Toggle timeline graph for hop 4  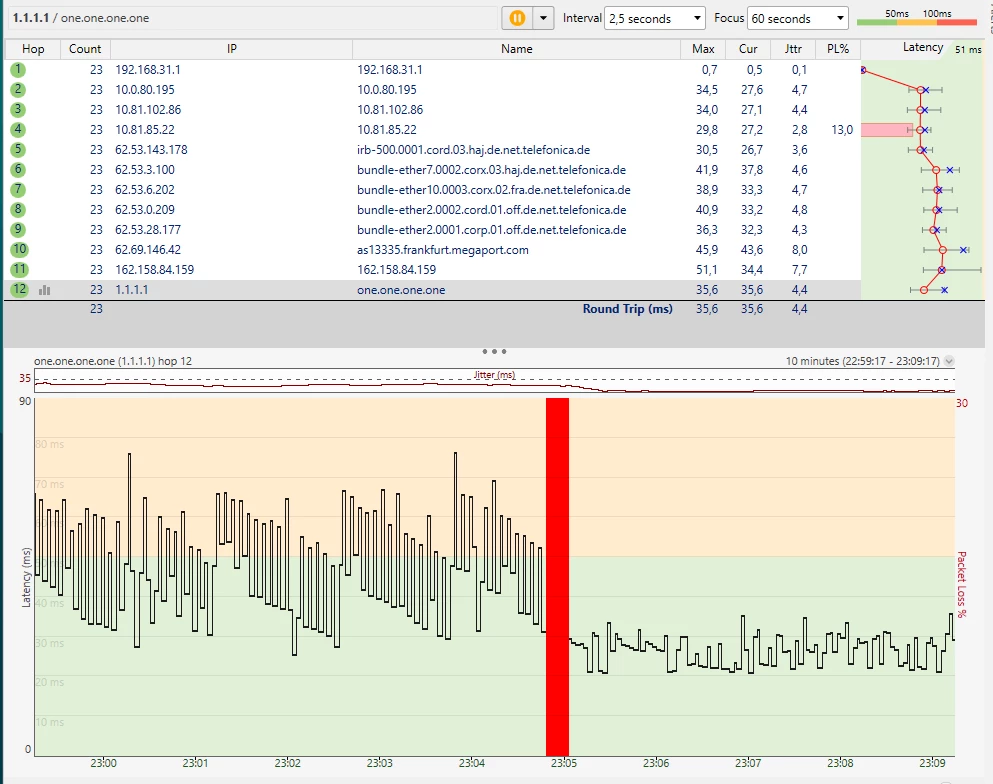[x=18, y=130]
